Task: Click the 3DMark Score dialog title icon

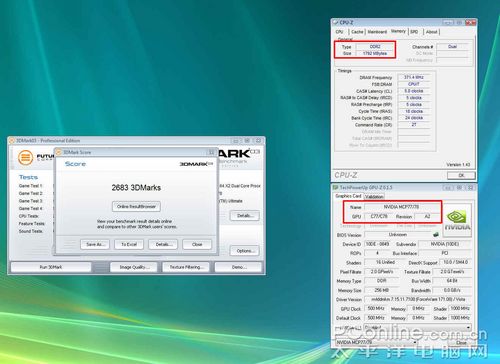Action: point(59,152)
